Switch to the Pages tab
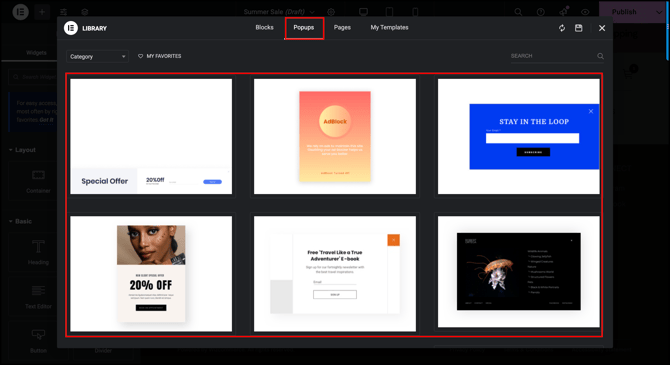The image size is (670, 365). click(342, 27)
